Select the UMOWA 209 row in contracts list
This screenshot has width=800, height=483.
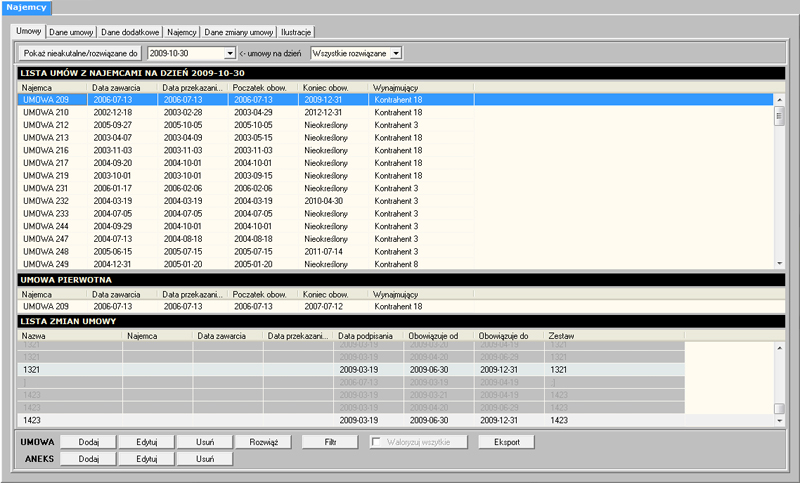coord(396,99)
